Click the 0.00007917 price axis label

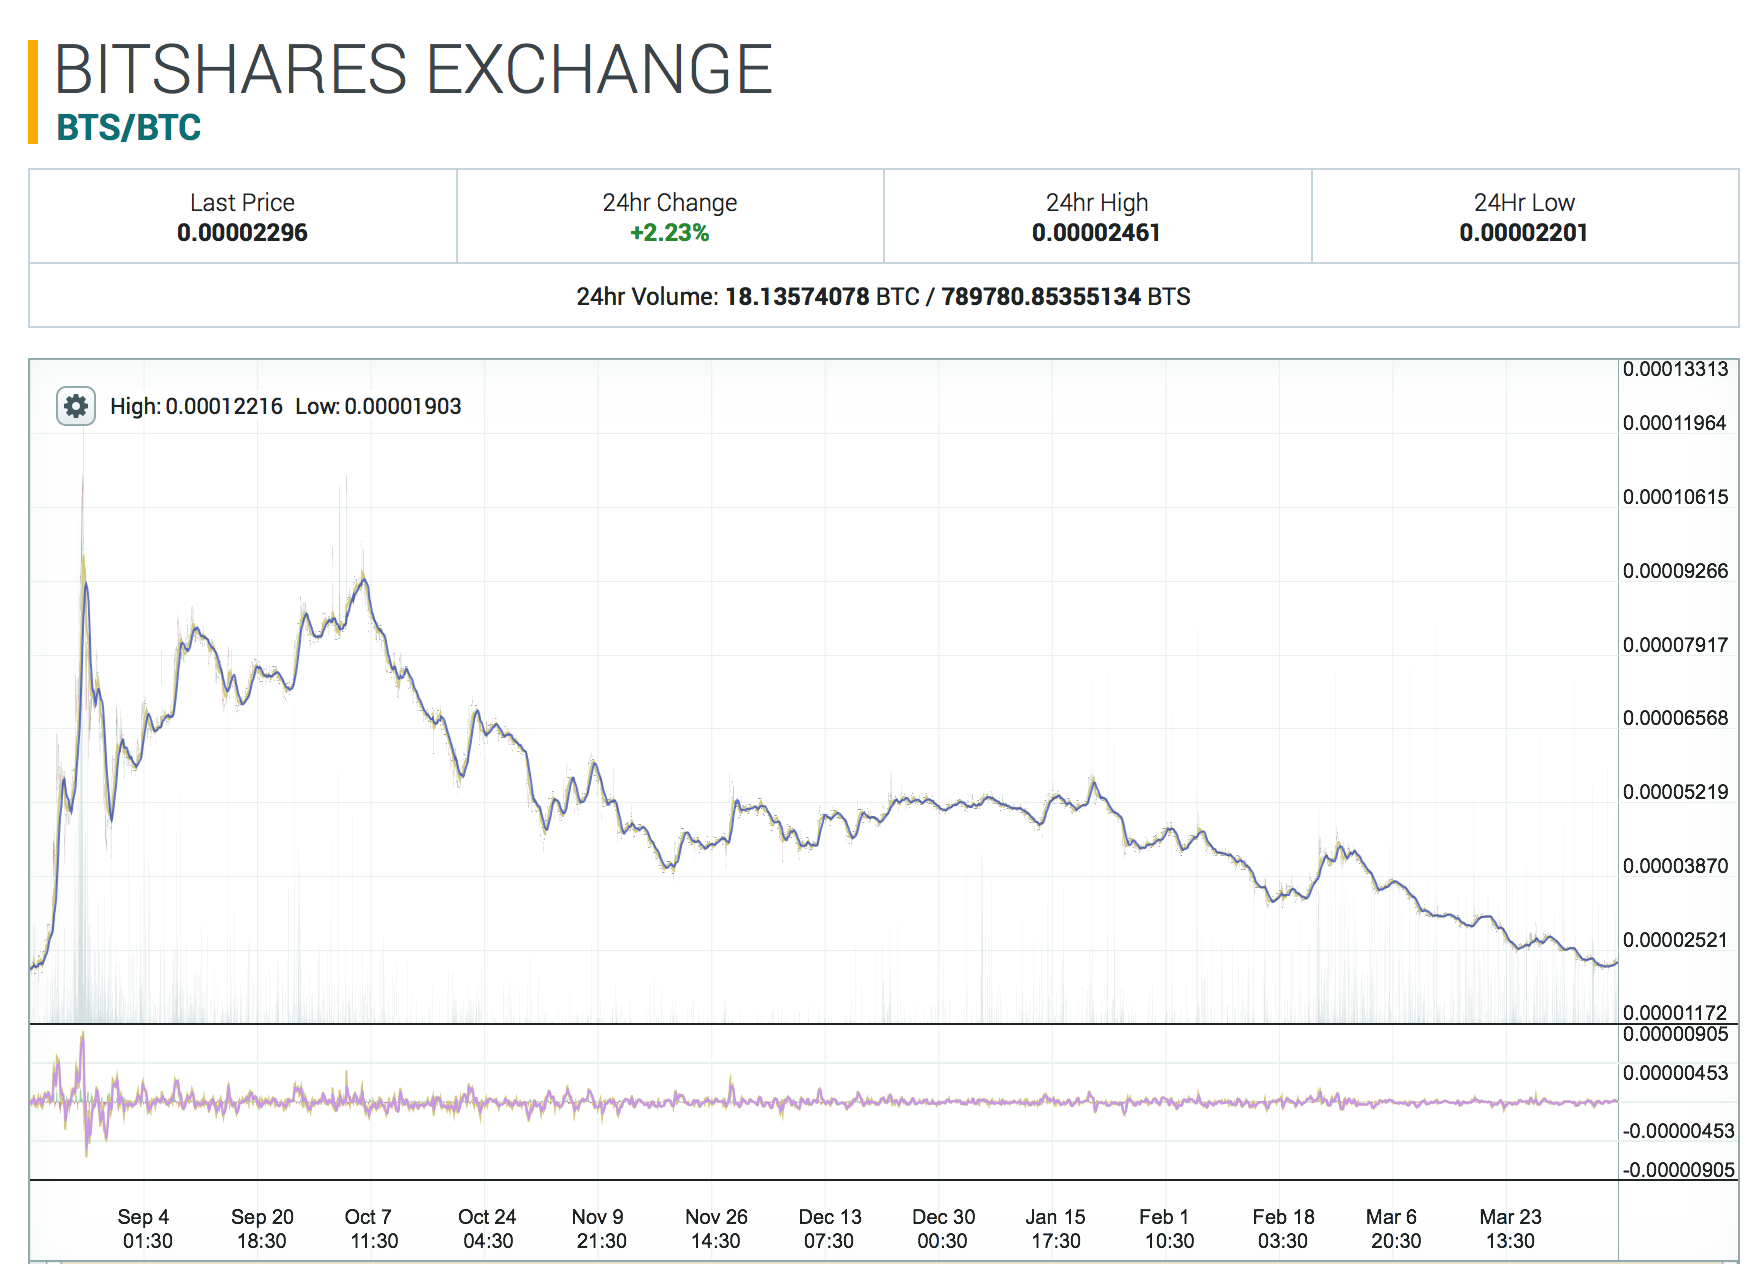(1676, 645)
